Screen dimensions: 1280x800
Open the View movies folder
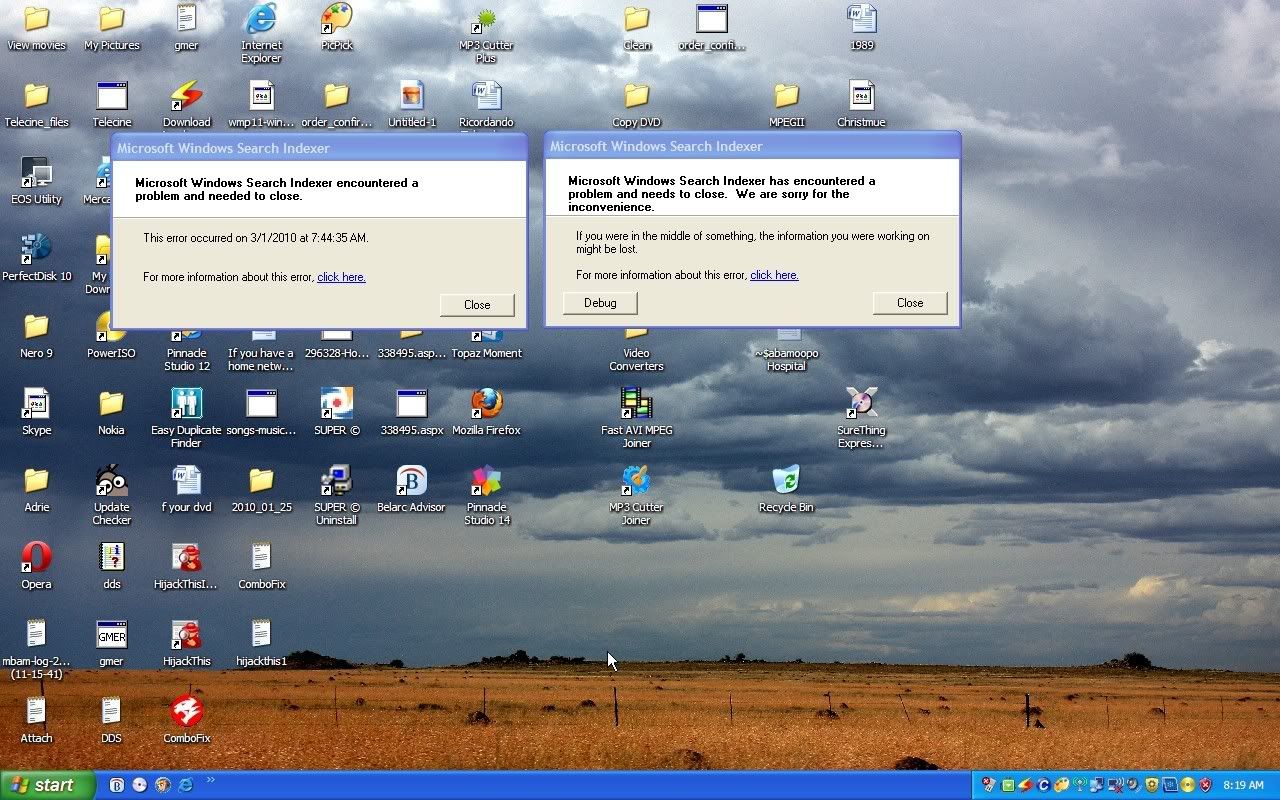click(x=36, y=27)
